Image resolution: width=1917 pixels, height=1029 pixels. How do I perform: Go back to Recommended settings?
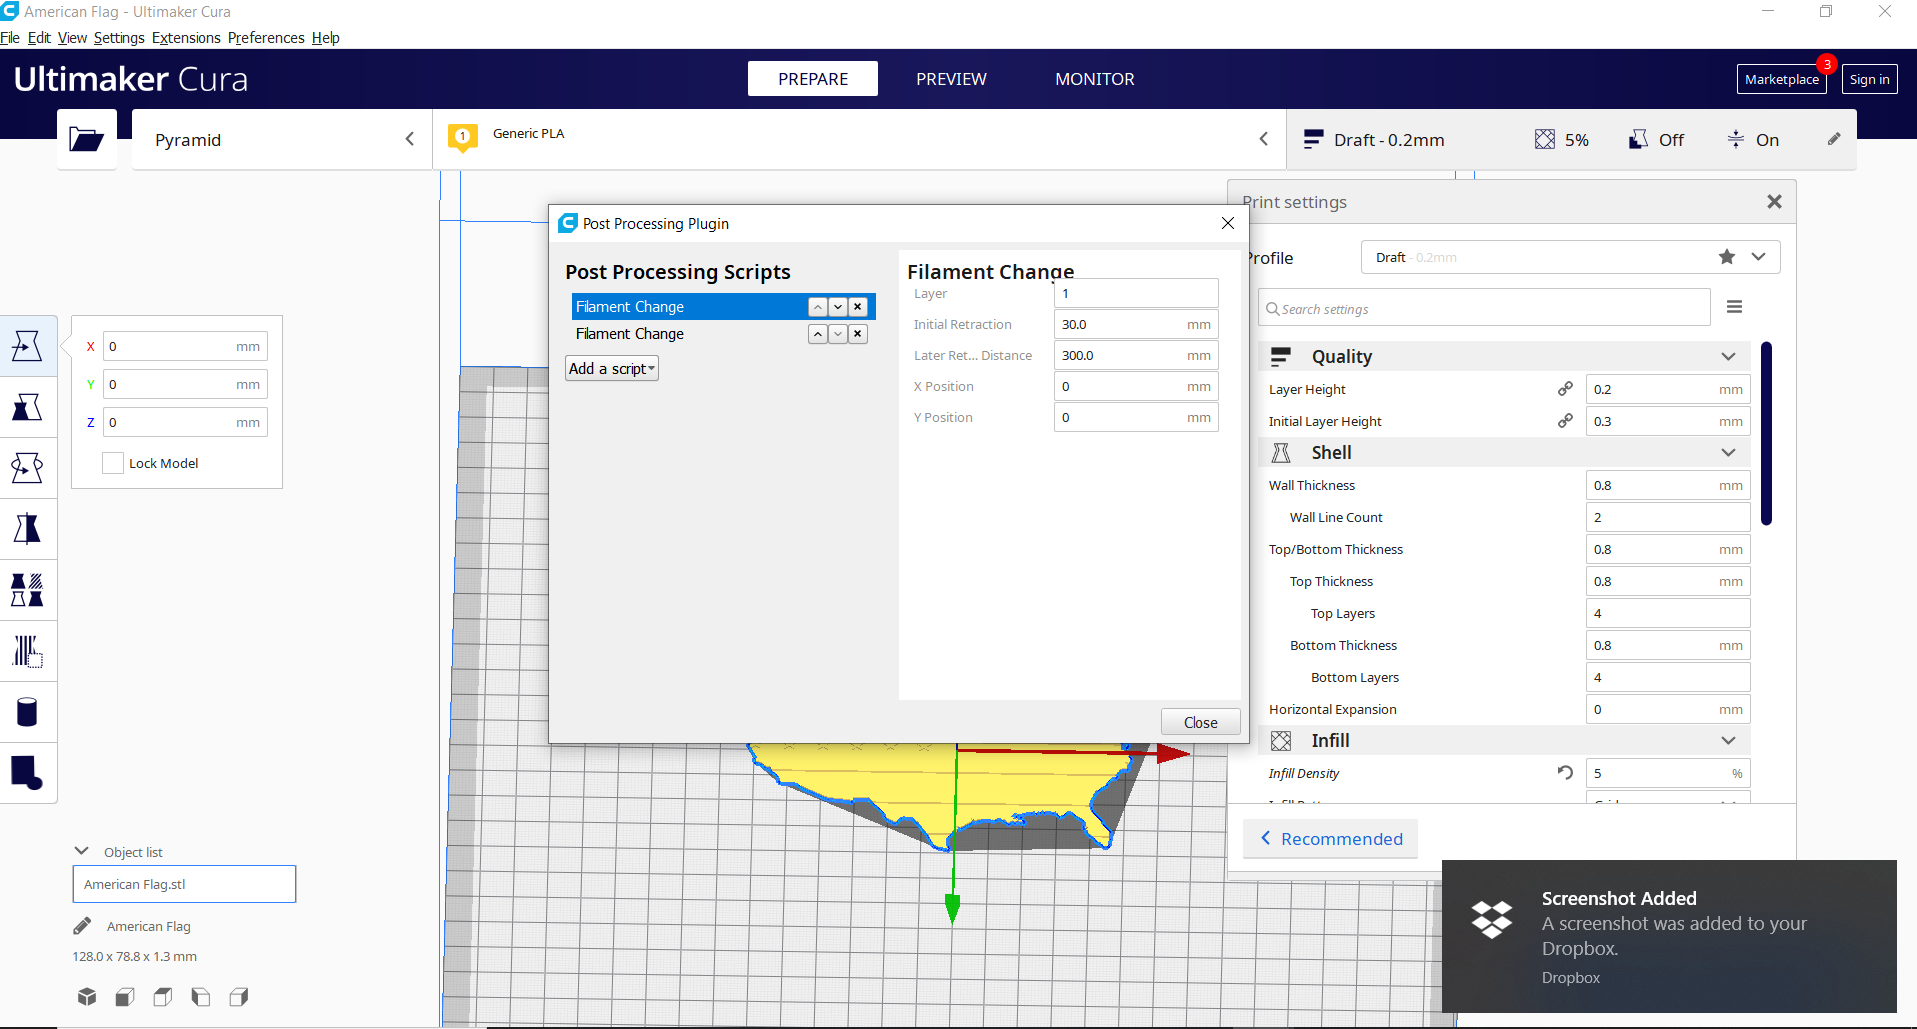[1331, 839]
